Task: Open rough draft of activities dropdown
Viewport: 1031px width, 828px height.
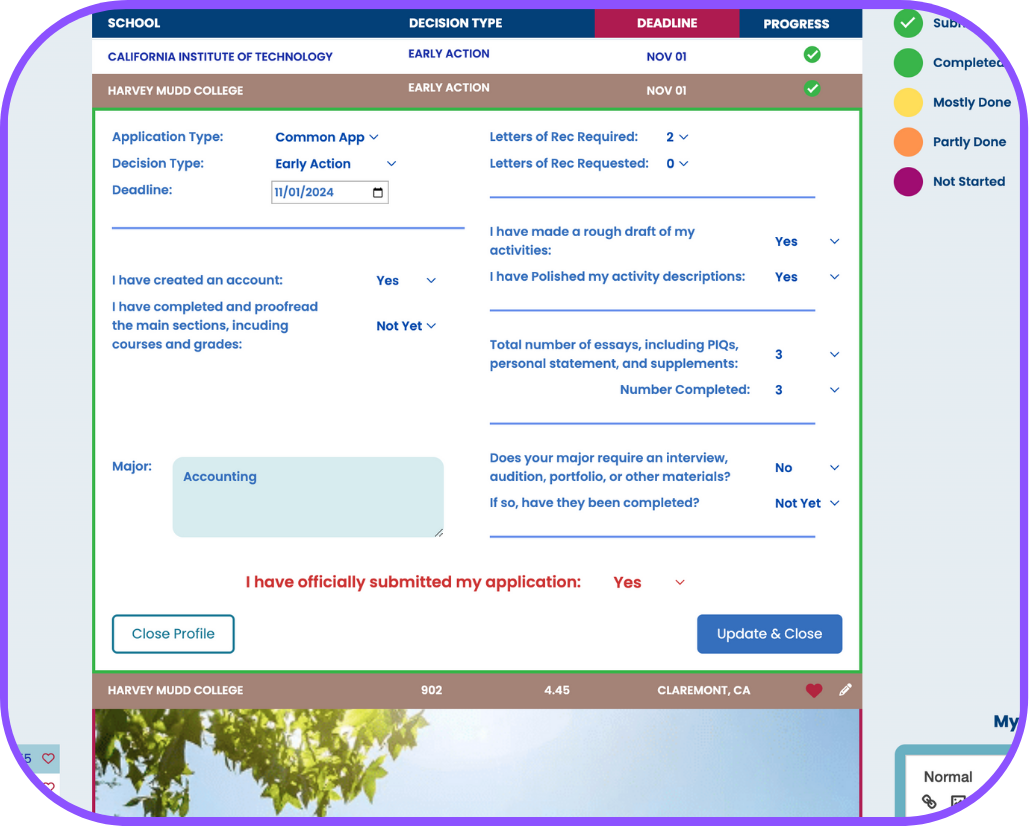Action: click(x=807, y=242)
